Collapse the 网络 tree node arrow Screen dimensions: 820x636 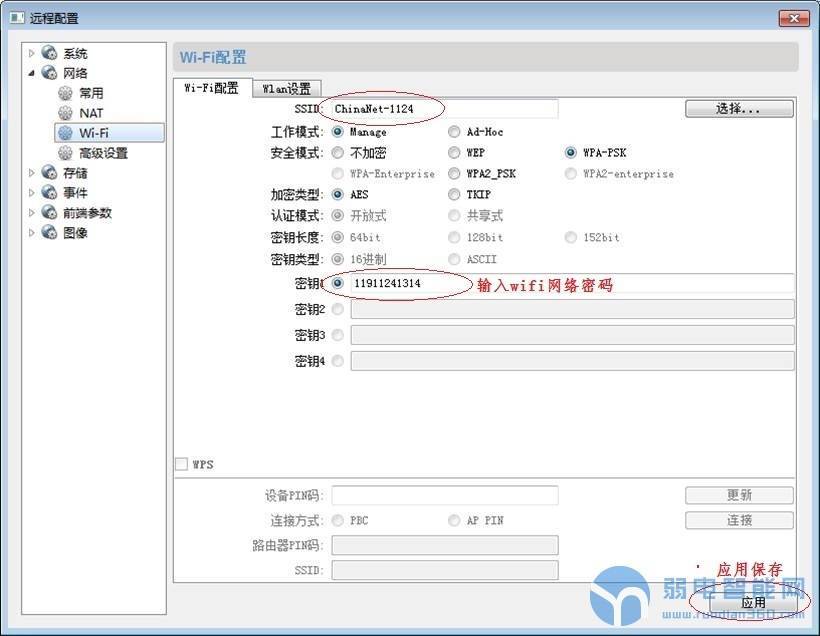click(x=32, y=73)
